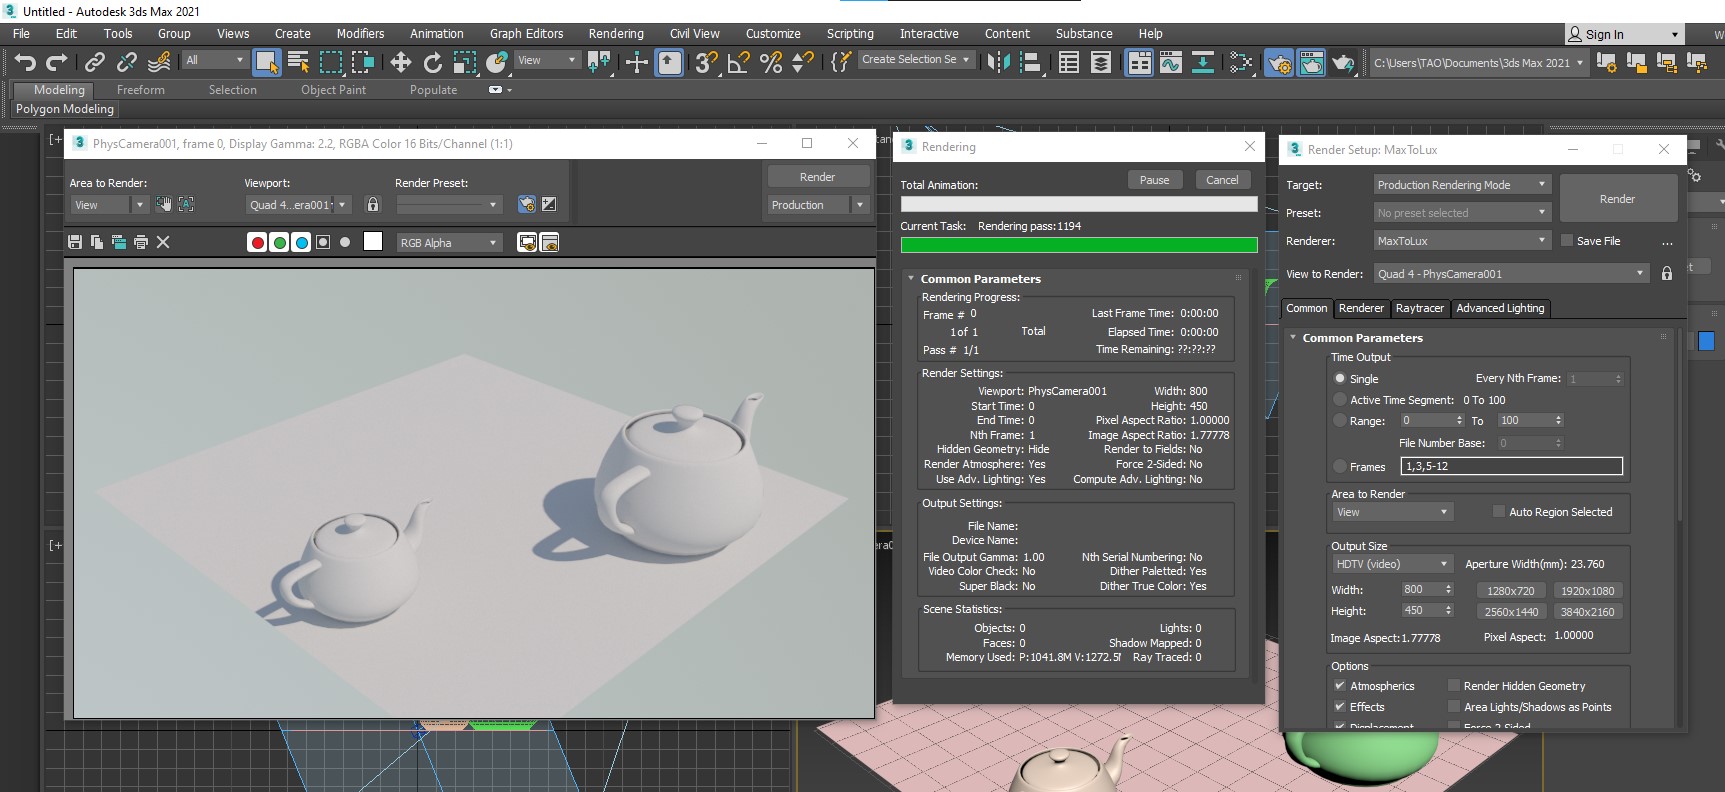Choose the 1920x1080 output size preset
The image size is (1725, 792).
coord(1587,591)
